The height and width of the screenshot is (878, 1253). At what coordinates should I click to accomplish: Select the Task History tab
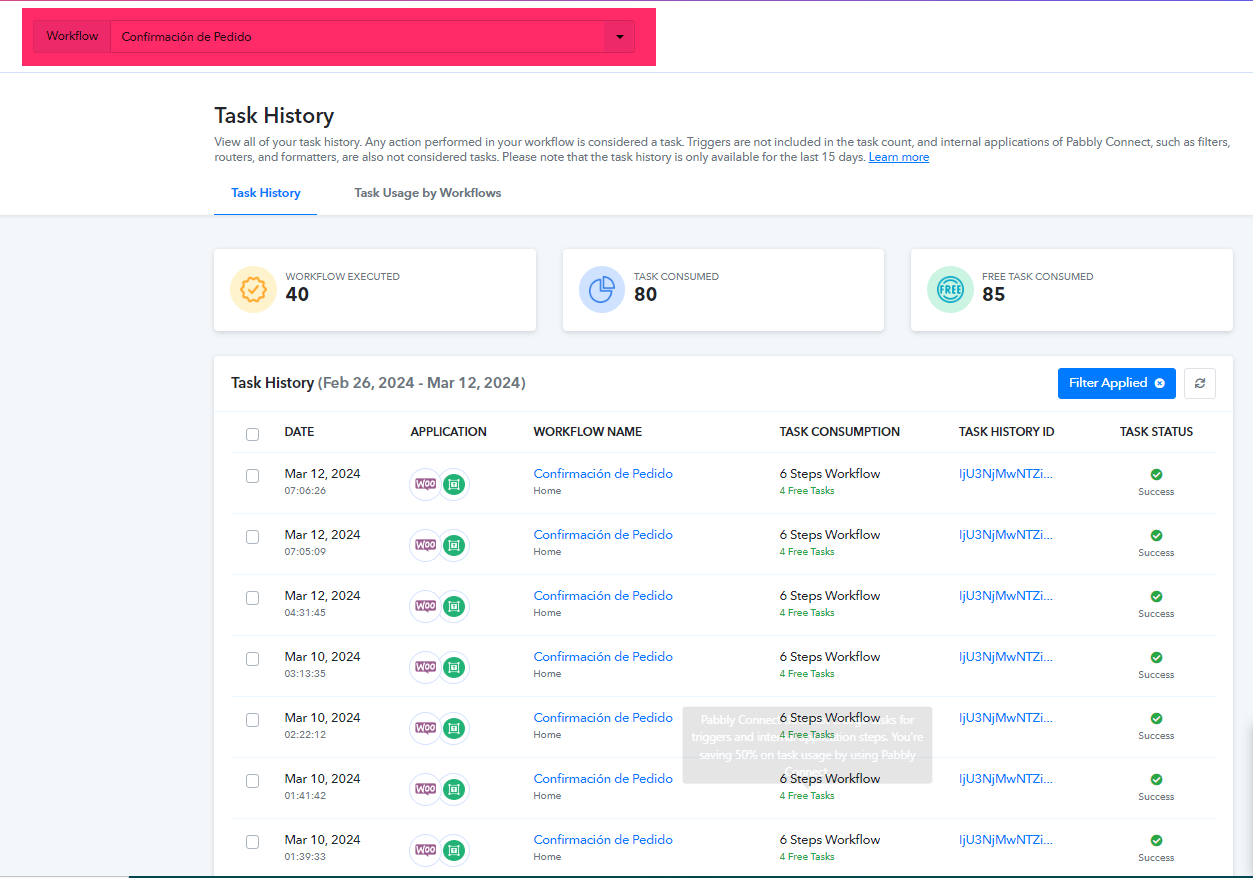point(266,193)
